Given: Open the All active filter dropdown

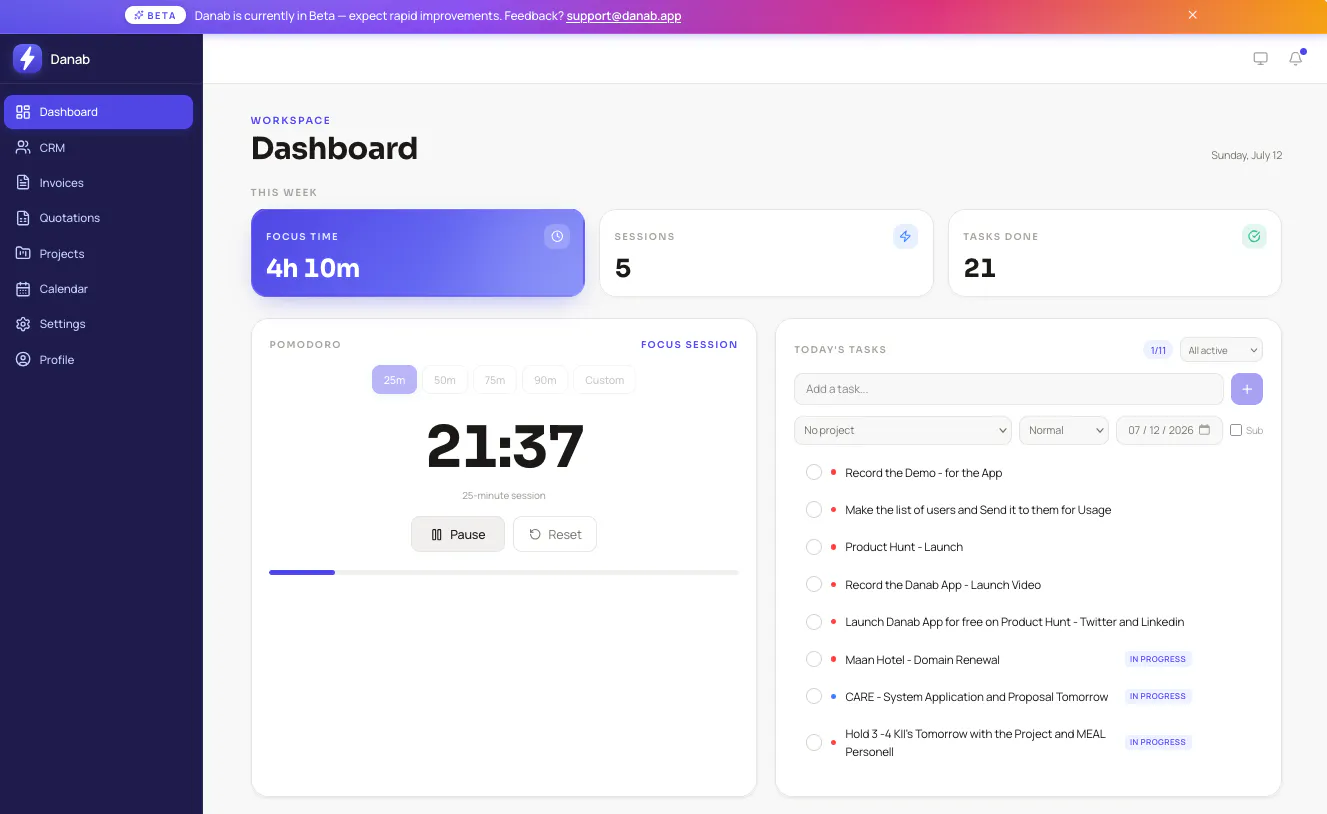Looking at the screenshot, I should click(x=1221, y=350).
